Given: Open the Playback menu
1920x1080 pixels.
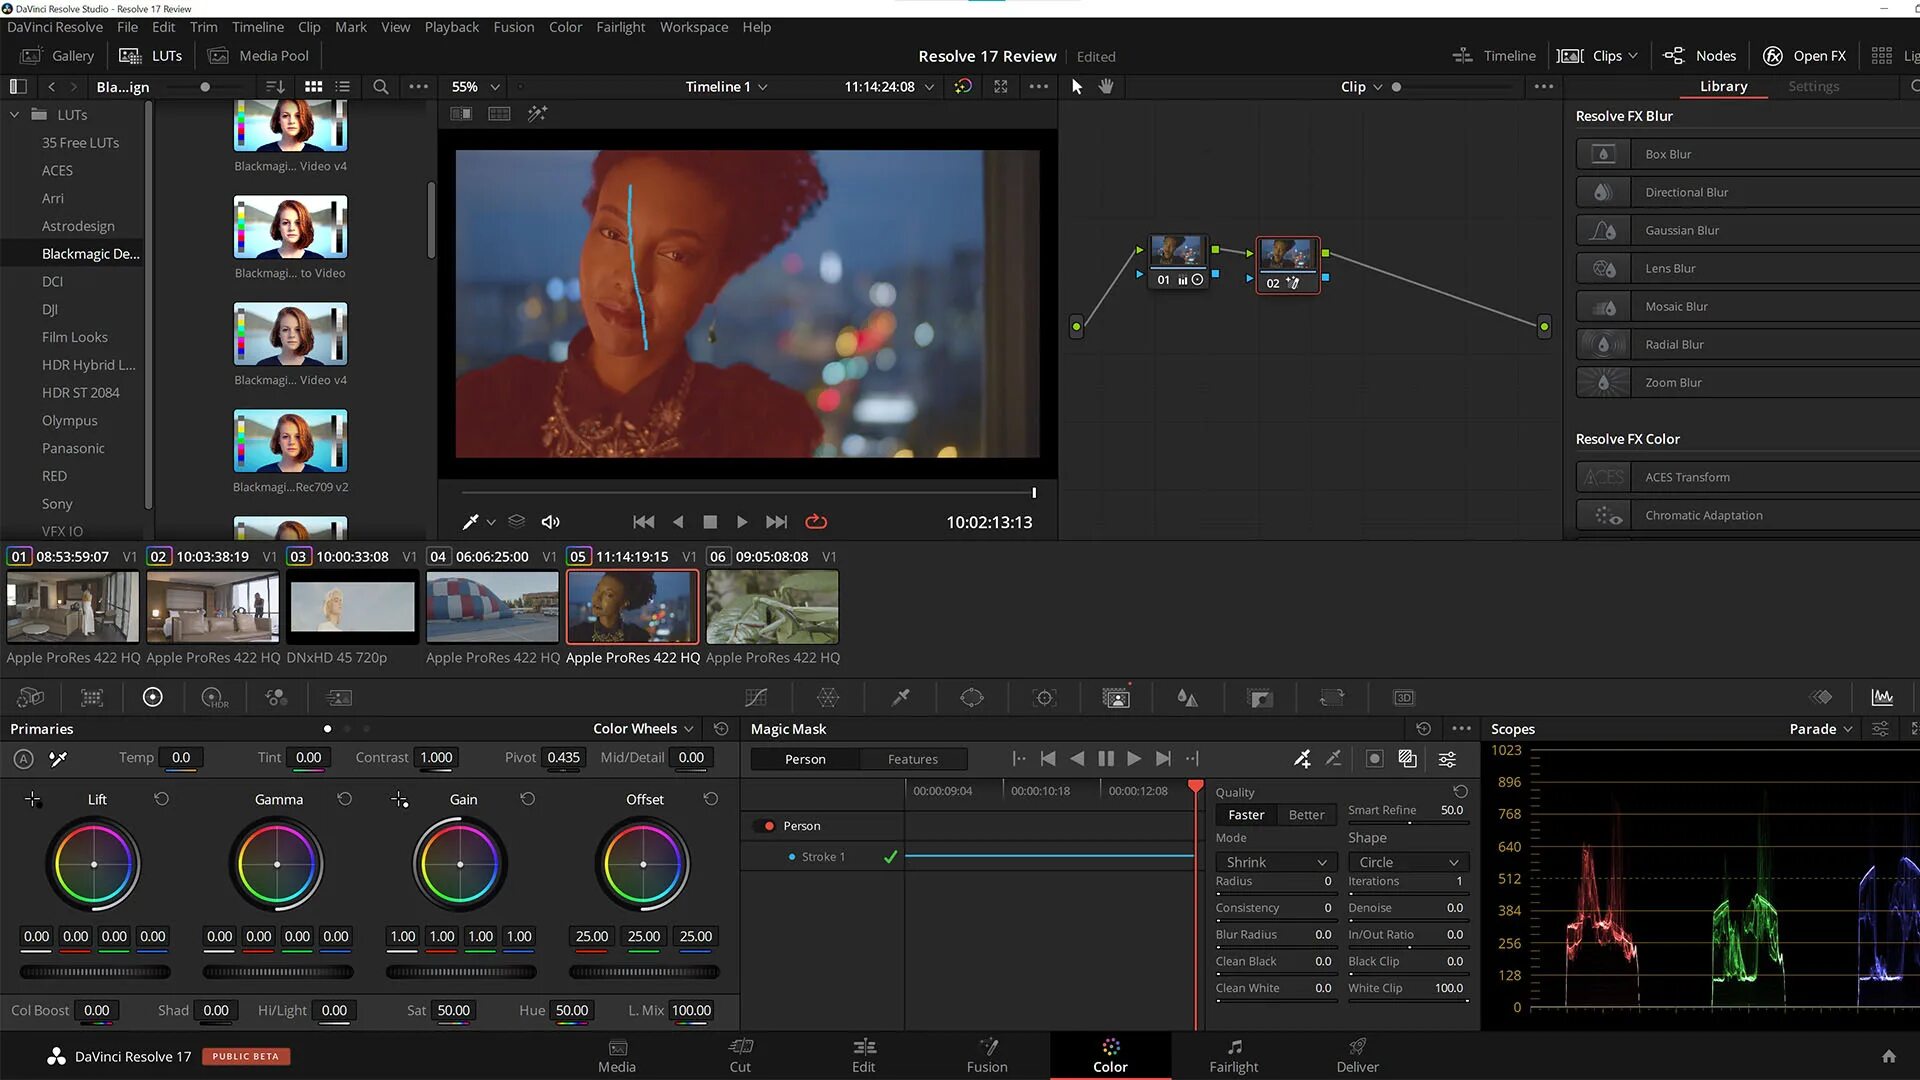Looking at the screenshot, I should tap(452, 27).
